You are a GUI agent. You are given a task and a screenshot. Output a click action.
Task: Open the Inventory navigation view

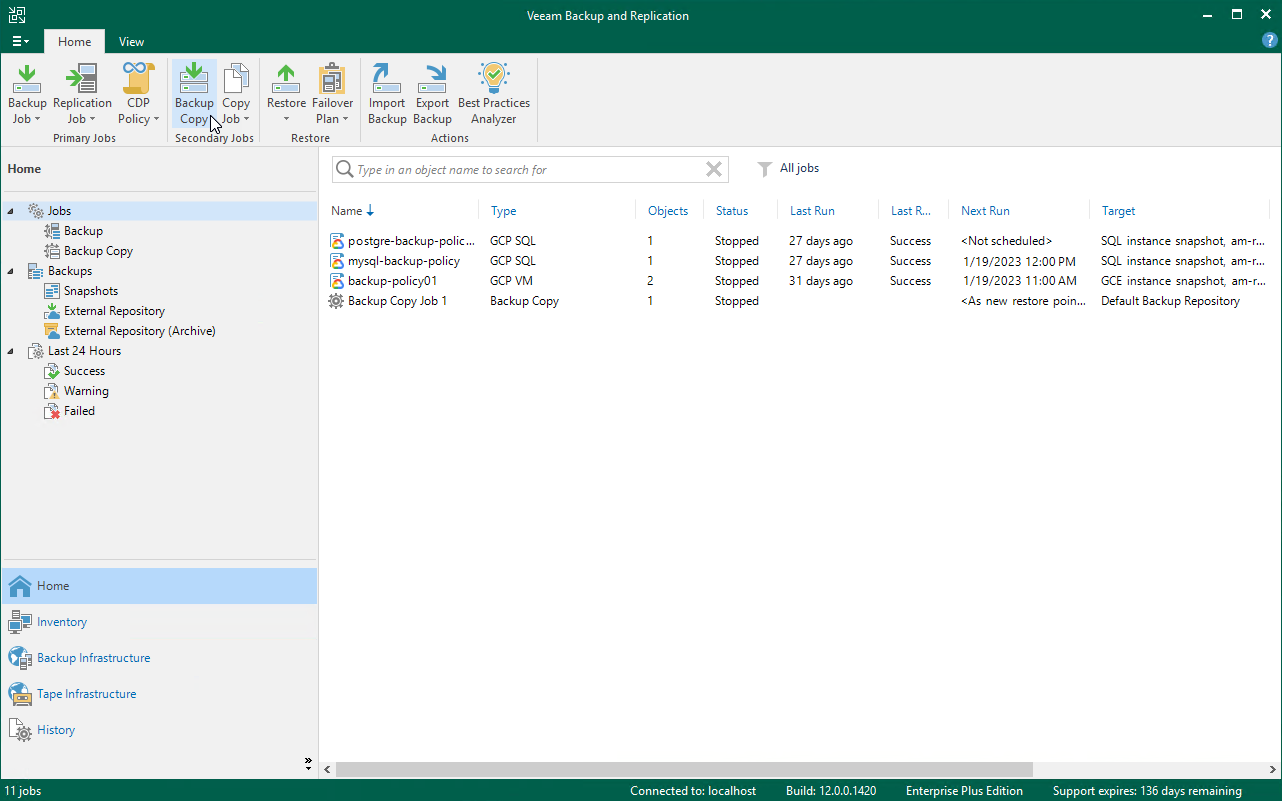[160, 622]
